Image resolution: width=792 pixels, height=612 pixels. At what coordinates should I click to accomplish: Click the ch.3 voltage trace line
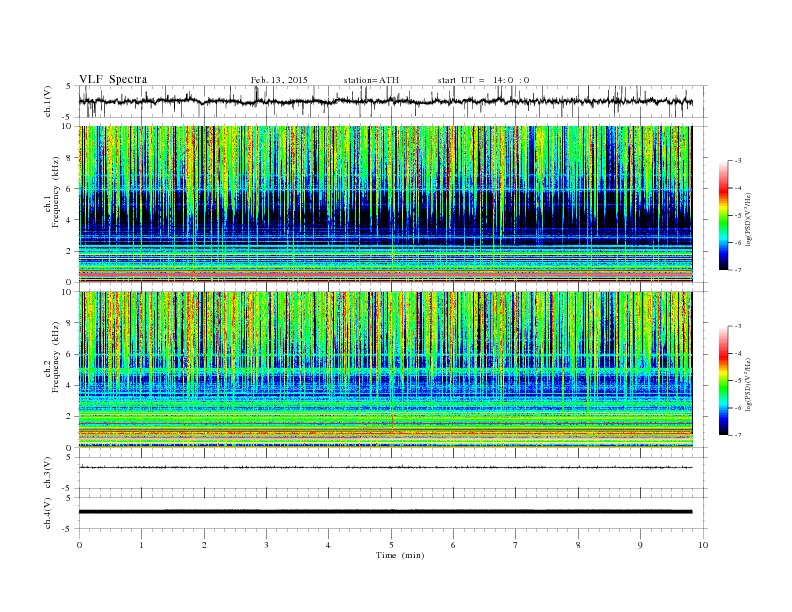[385, 468]
